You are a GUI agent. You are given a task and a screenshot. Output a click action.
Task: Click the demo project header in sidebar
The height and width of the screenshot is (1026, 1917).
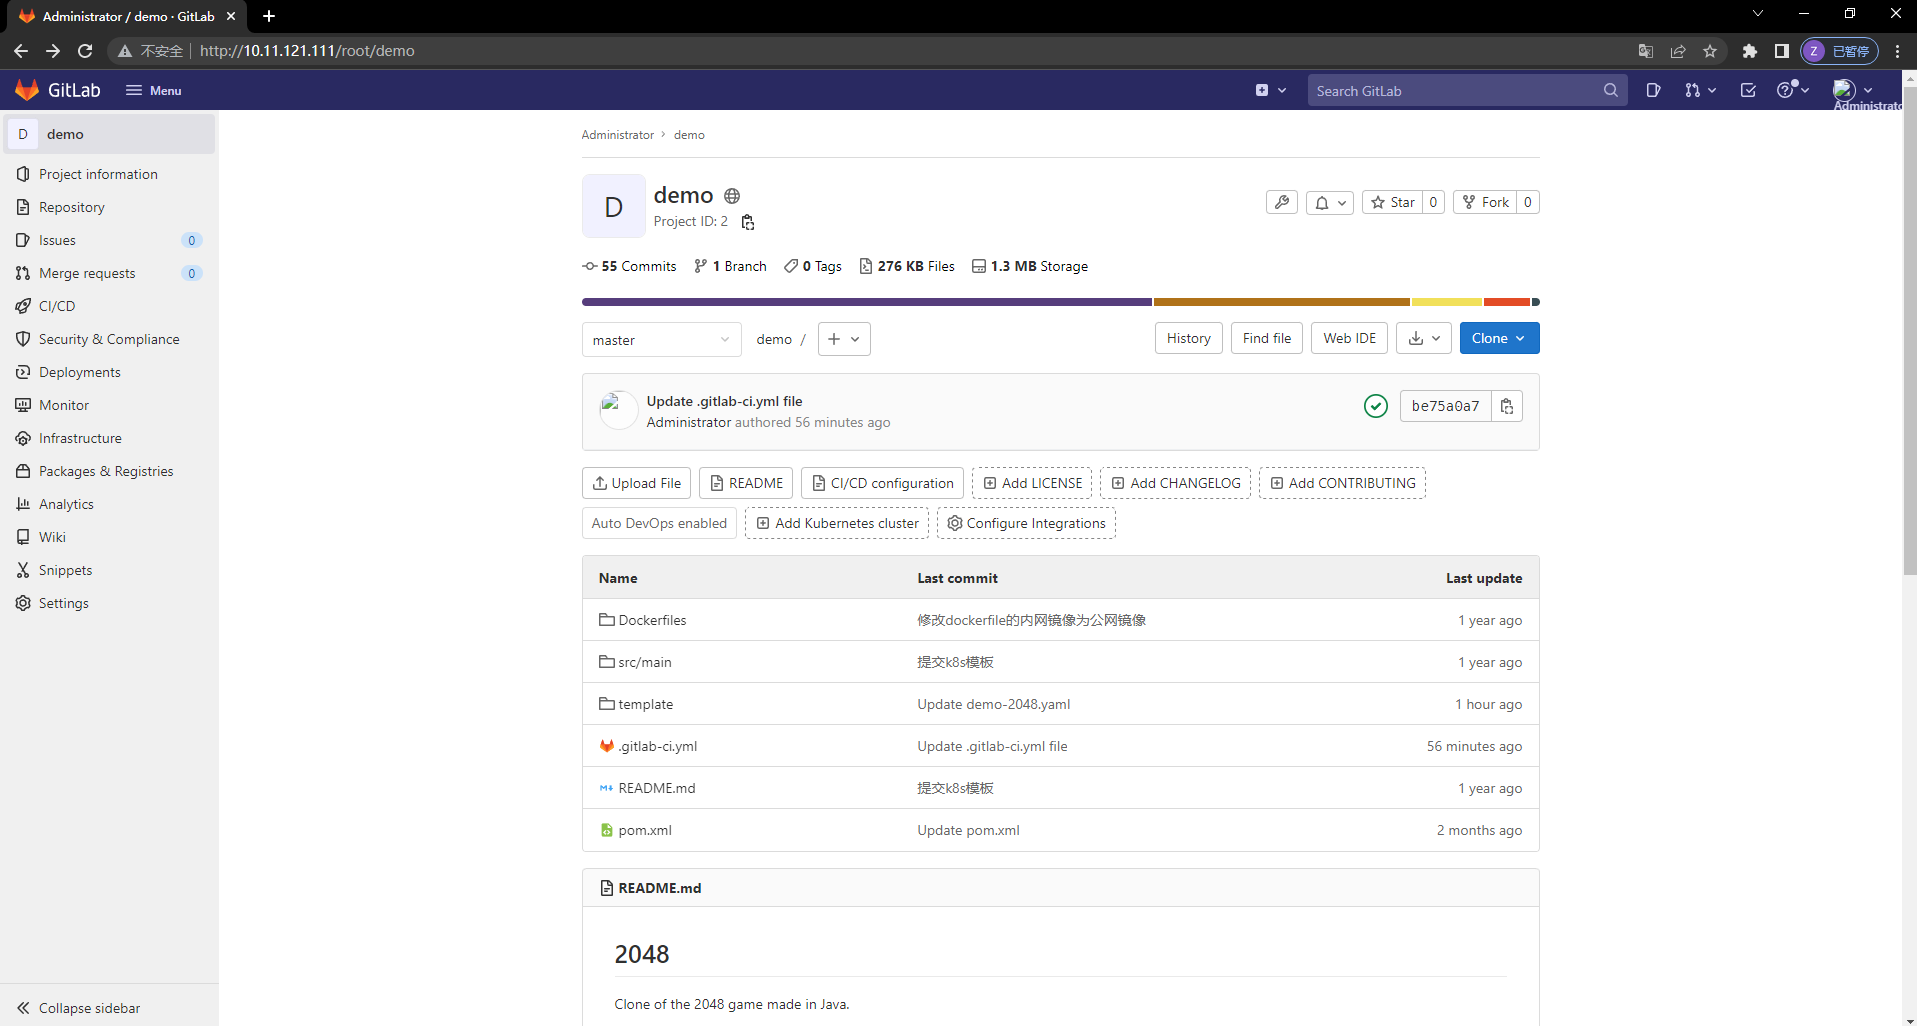[110, 134]
